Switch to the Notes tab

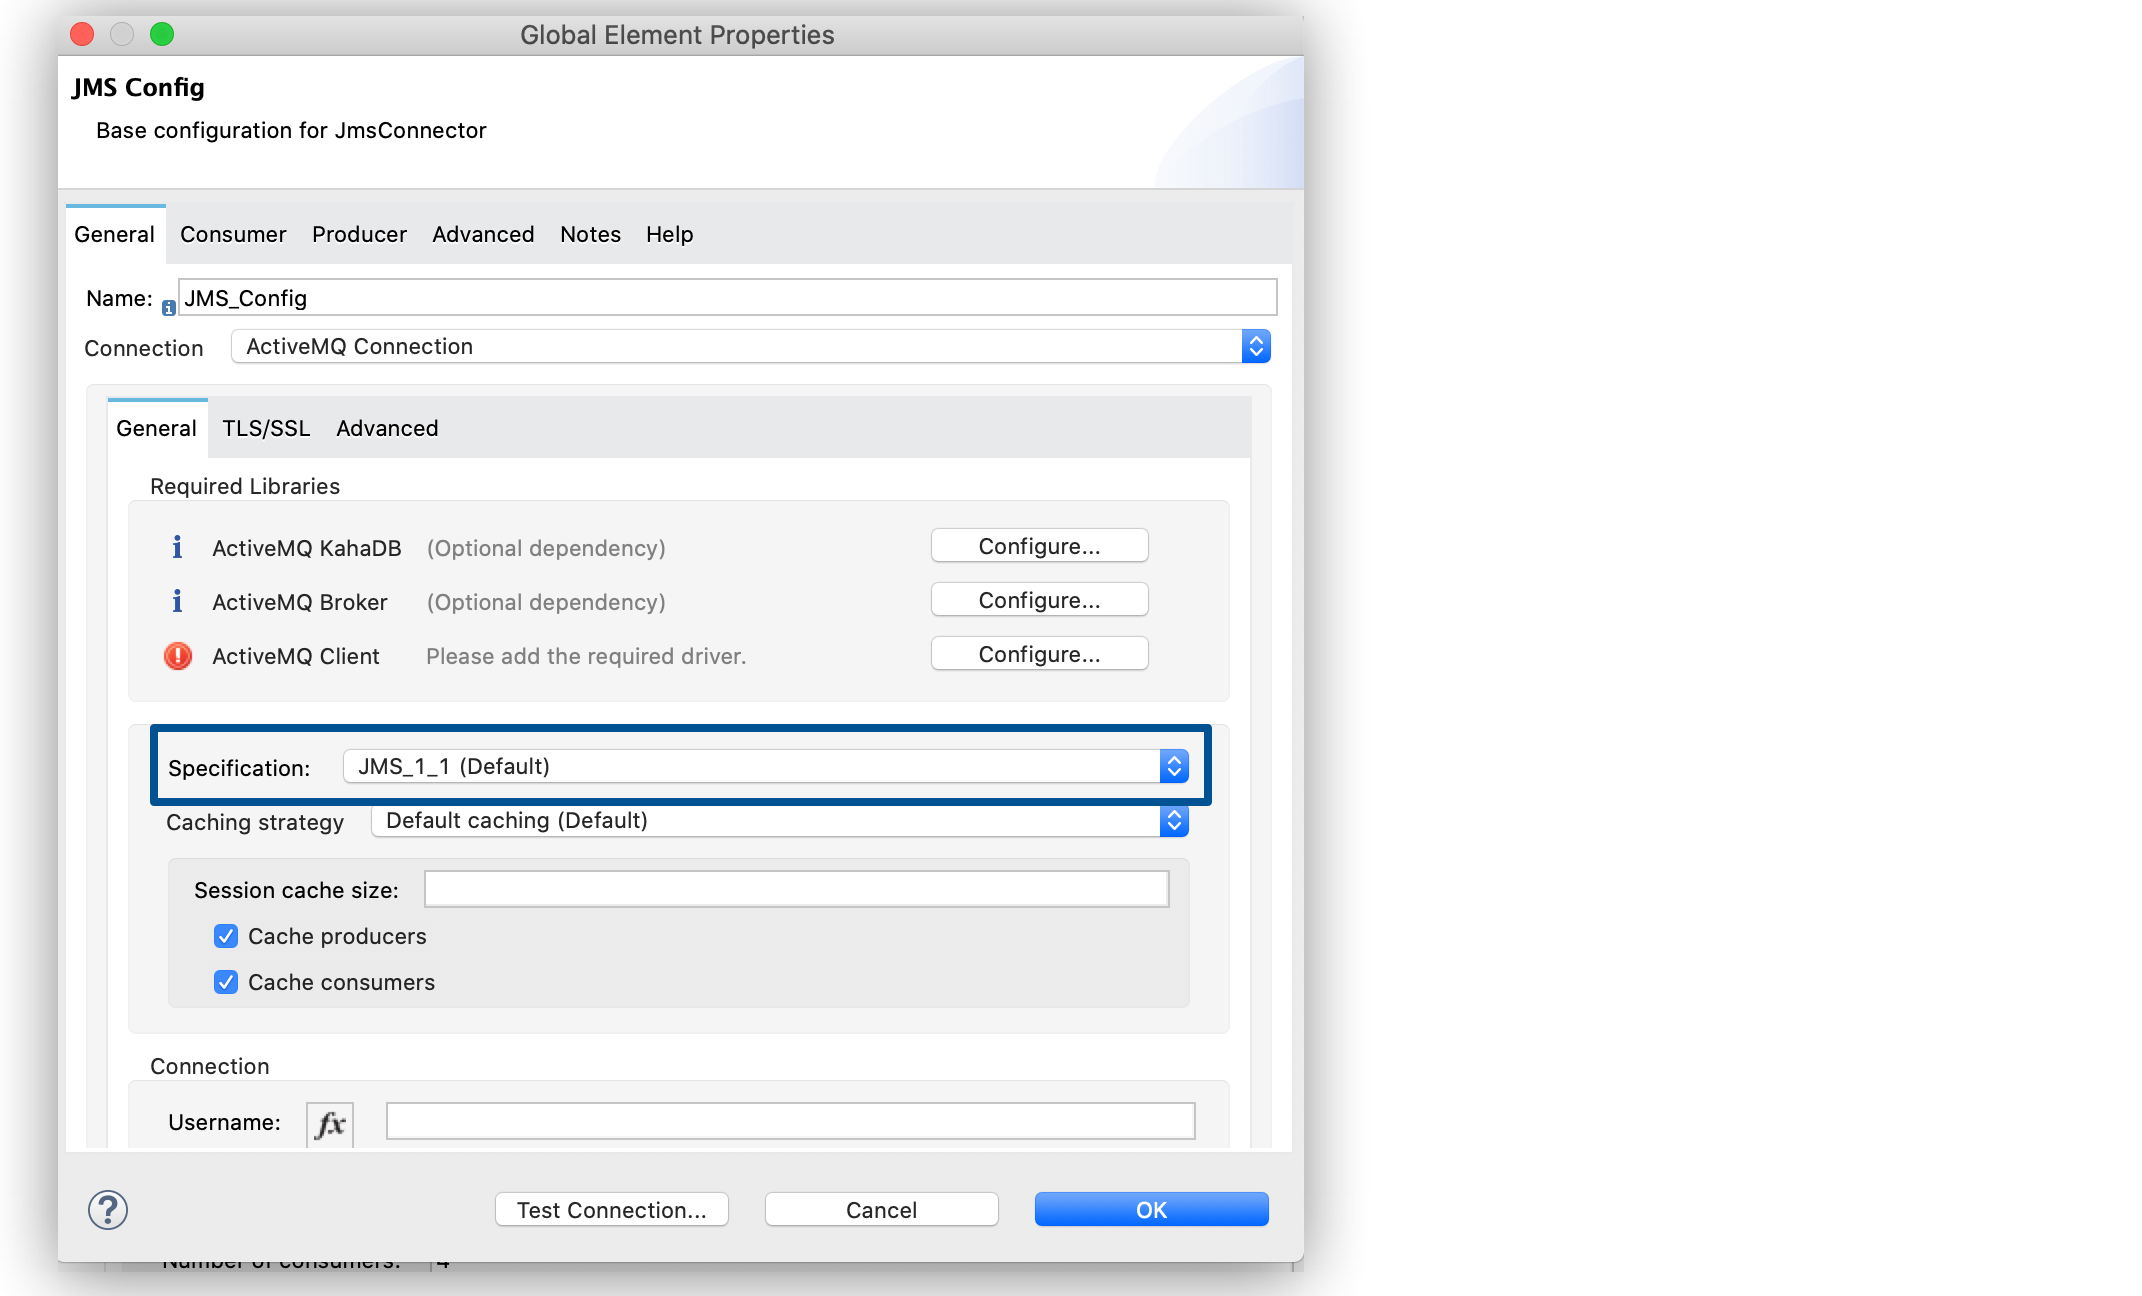tap(589, 234)
